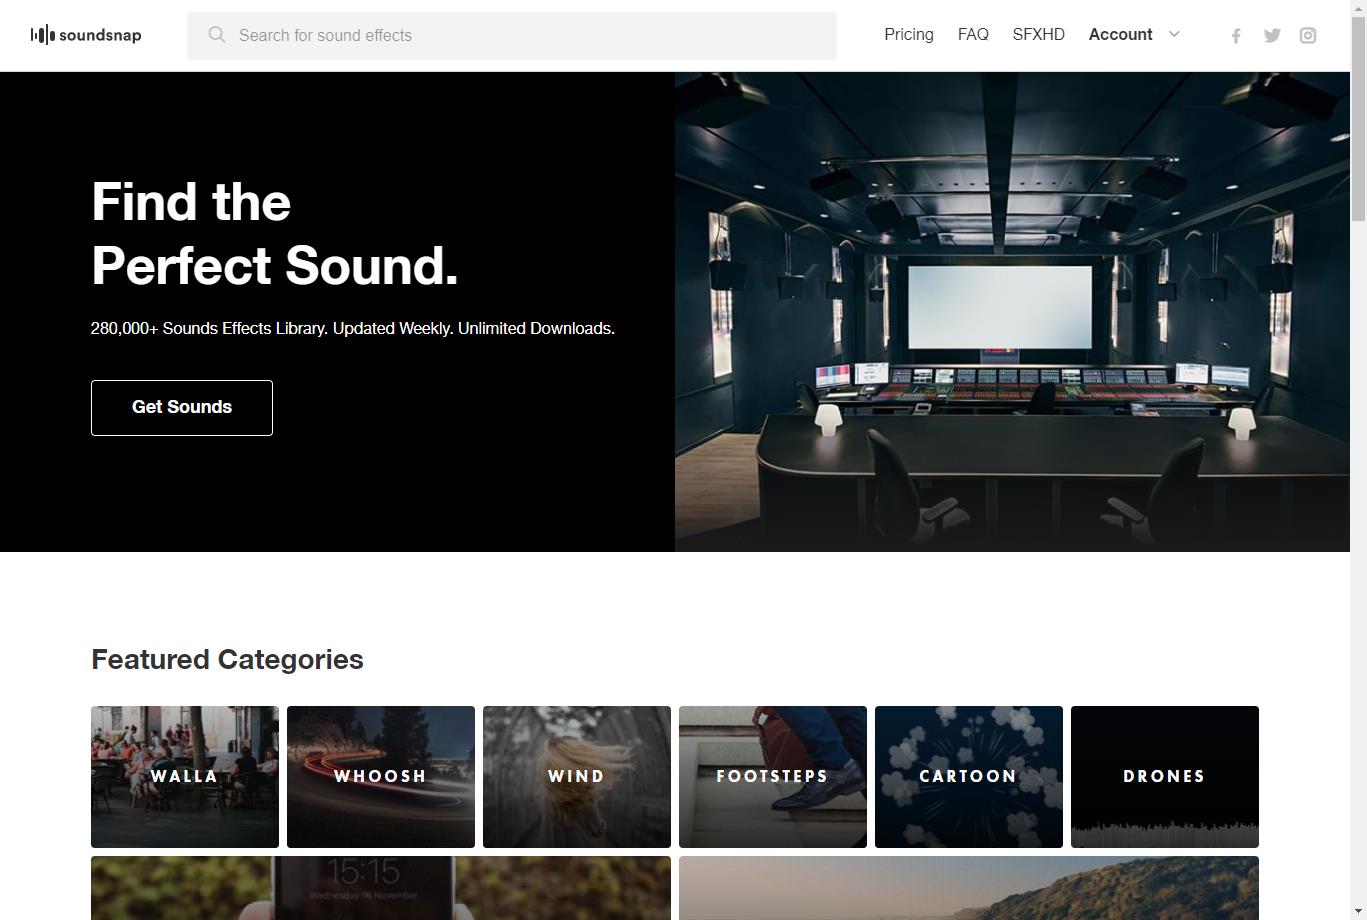
Task: Choose the Wind category tile
Action: (x=577, y=776)
